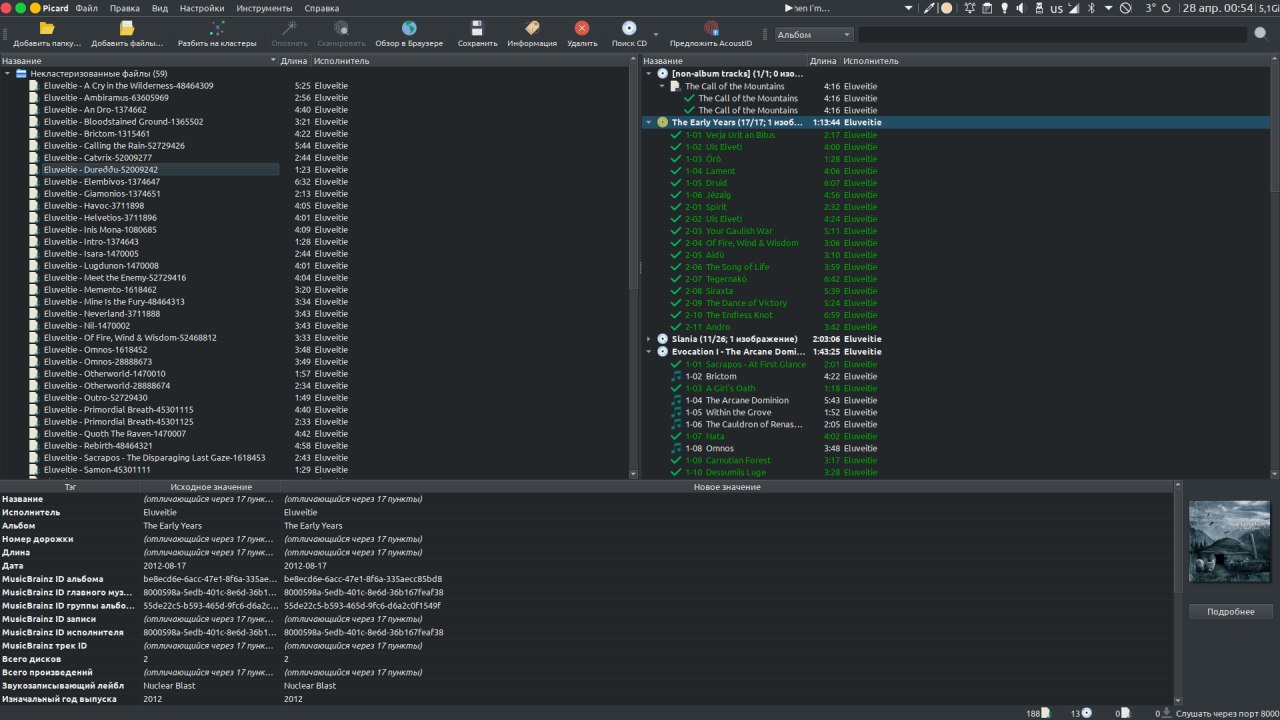The height and width of the screenshot is (720, 1280).
Task: Select Eluveitie - Quoth The Raven-1470007
Action: point(115,434)
